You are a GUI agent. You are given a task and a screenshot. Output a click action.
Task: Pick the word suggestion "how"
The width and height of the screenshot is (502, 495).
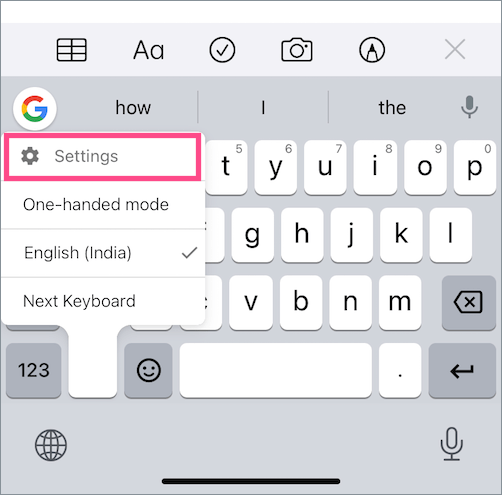[x=133, y=108]
